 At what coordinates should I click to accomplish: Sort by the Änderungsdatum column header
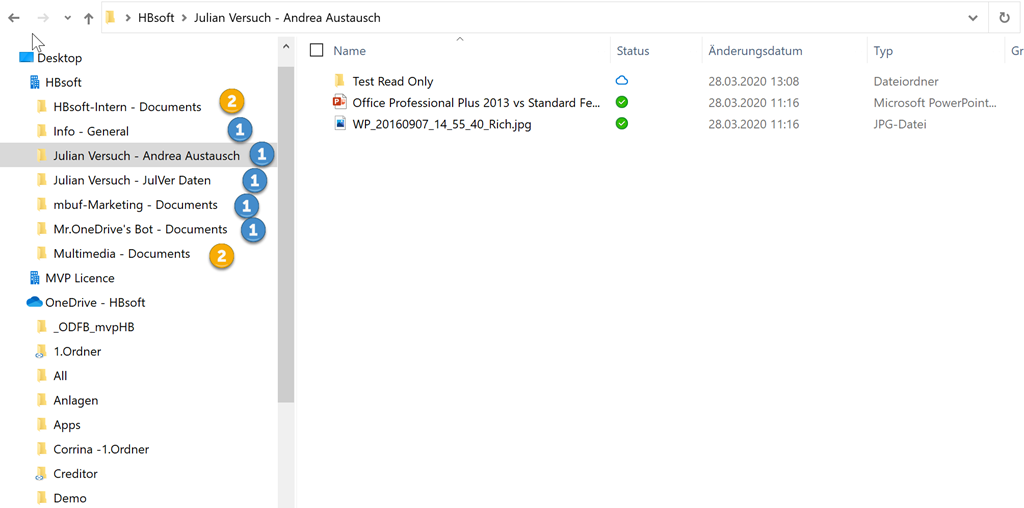755,51
